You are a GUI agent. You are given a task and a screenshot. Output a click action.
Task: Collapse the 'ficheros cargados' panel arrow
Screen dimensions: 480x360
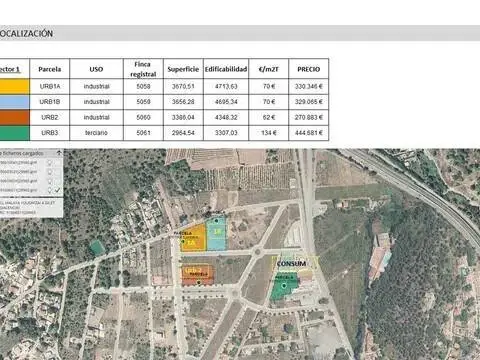point(59,153)
